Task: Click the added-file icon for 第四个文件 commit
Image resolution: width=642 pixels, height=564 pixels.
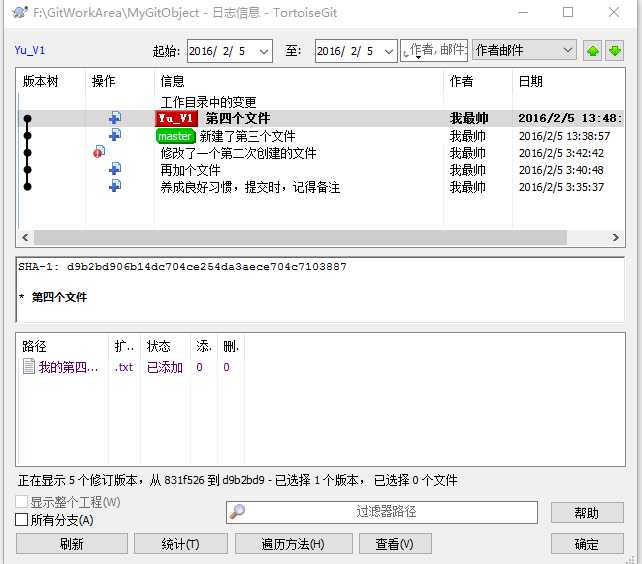Action: pos(115,118)
